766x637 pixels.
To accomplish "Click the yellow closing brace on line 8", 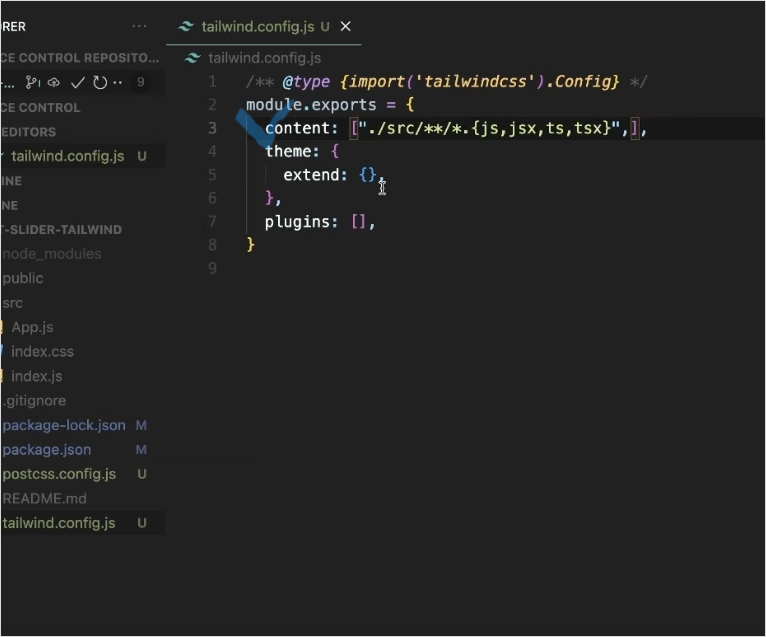I will coord(251,244).
